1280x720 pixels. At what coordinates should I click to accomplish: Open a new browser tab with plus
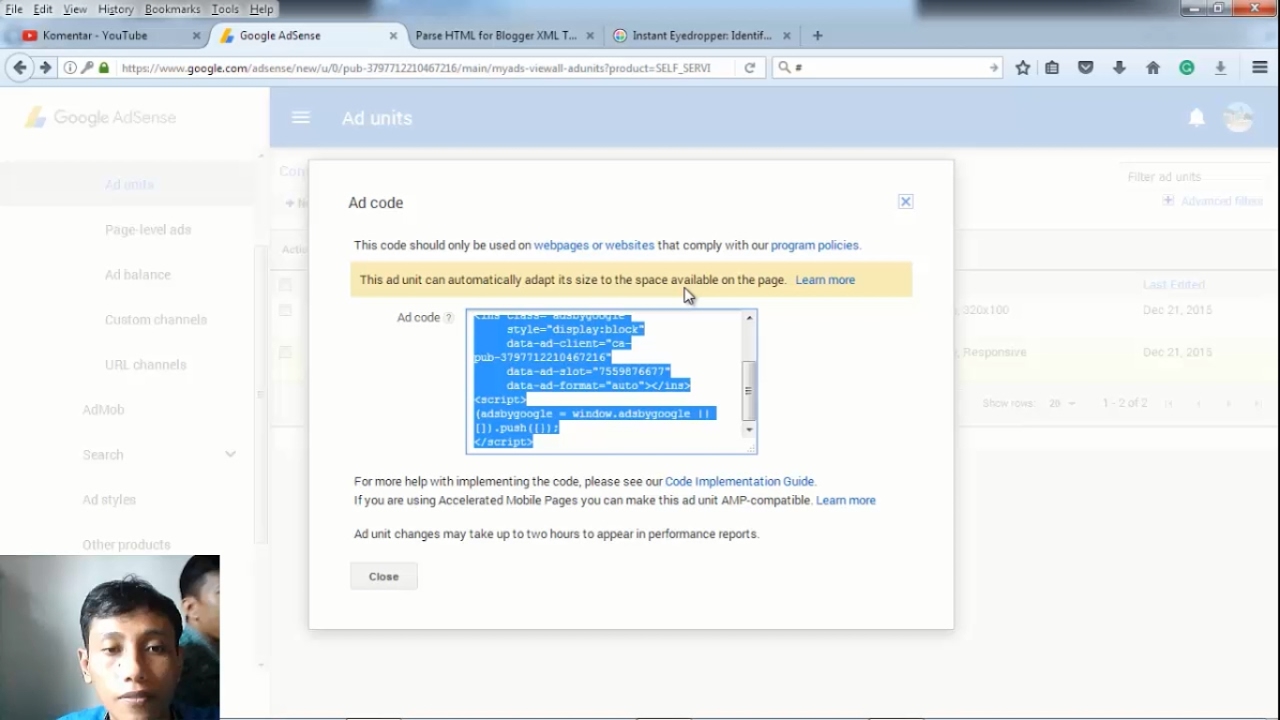(817, 35)
